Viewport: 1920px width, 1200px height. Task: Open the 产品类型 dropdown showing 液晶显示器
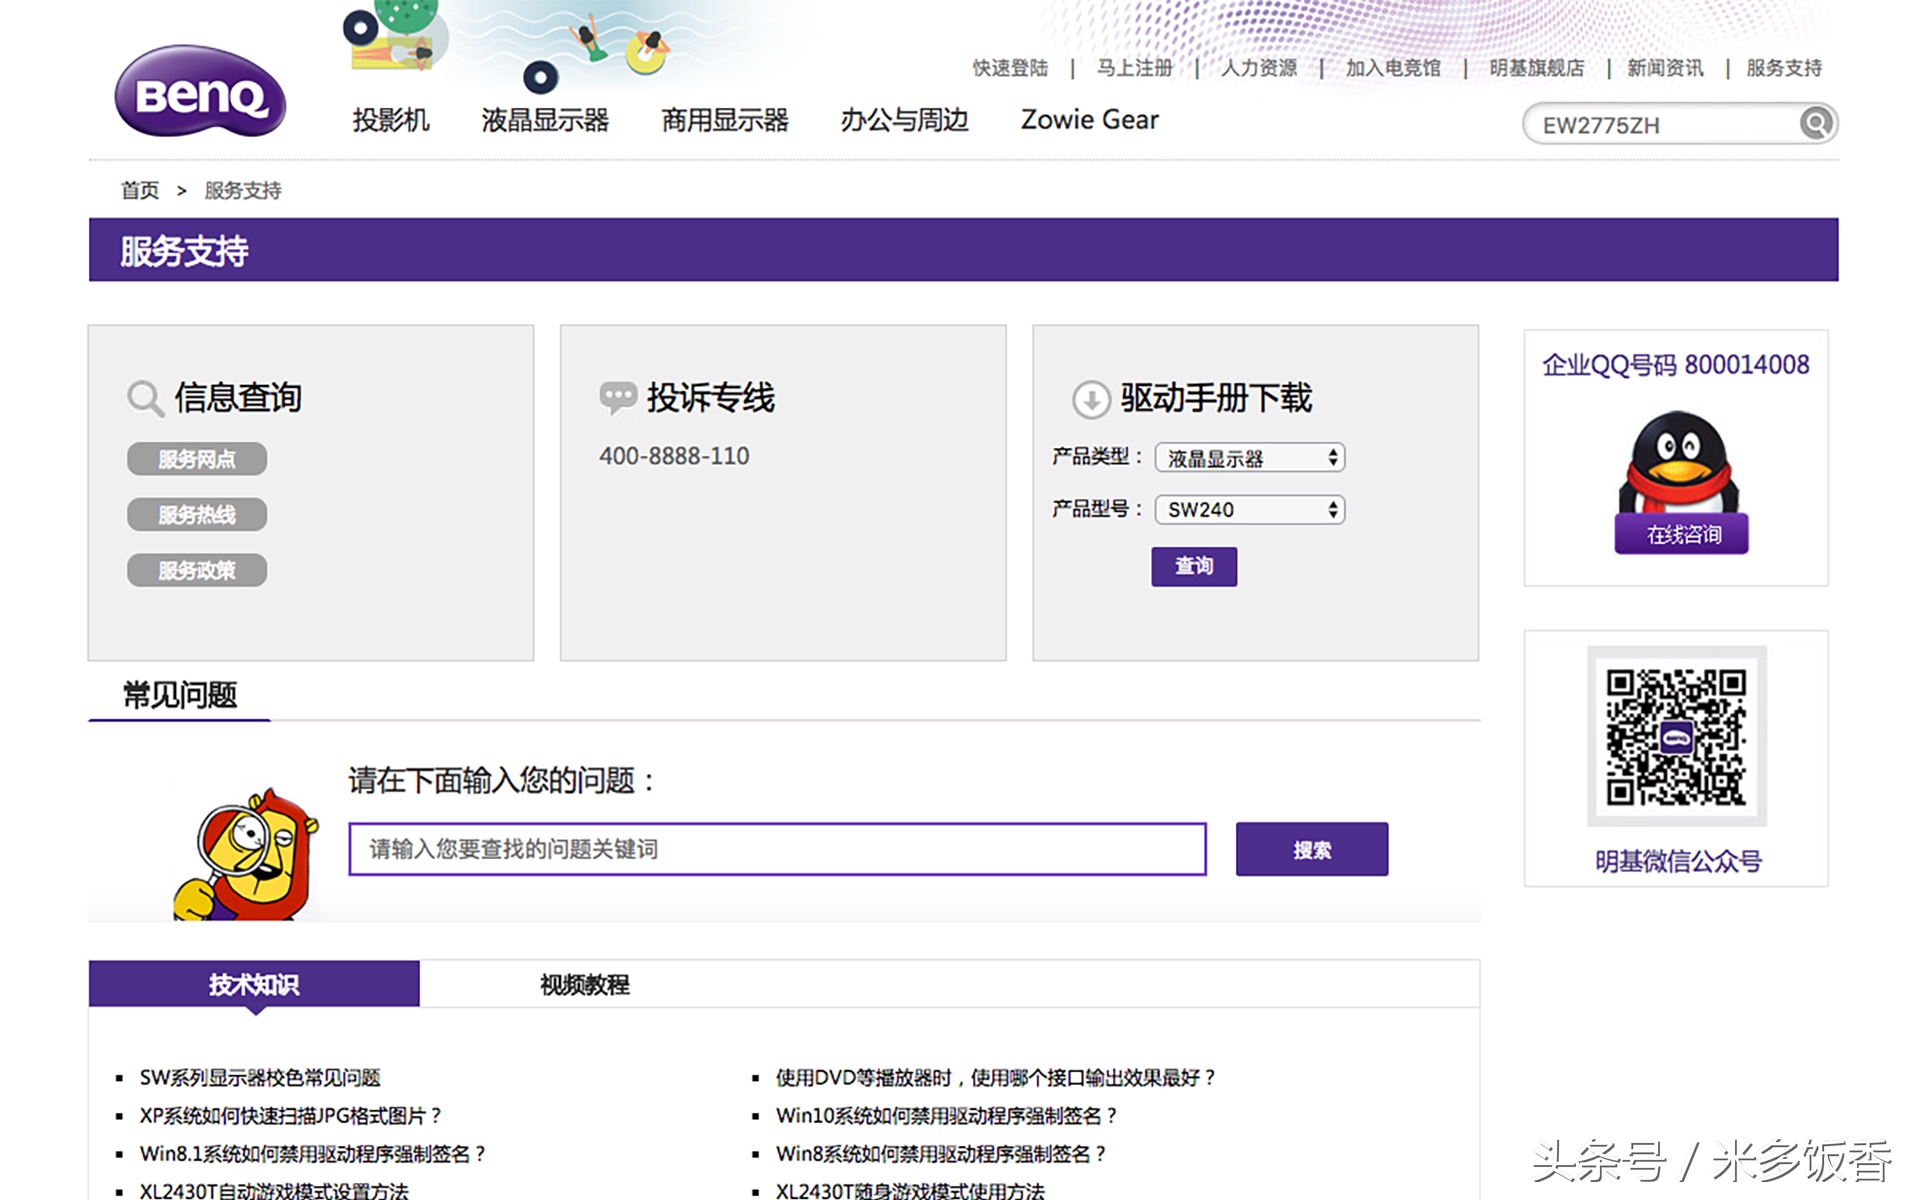[1249, 457]
